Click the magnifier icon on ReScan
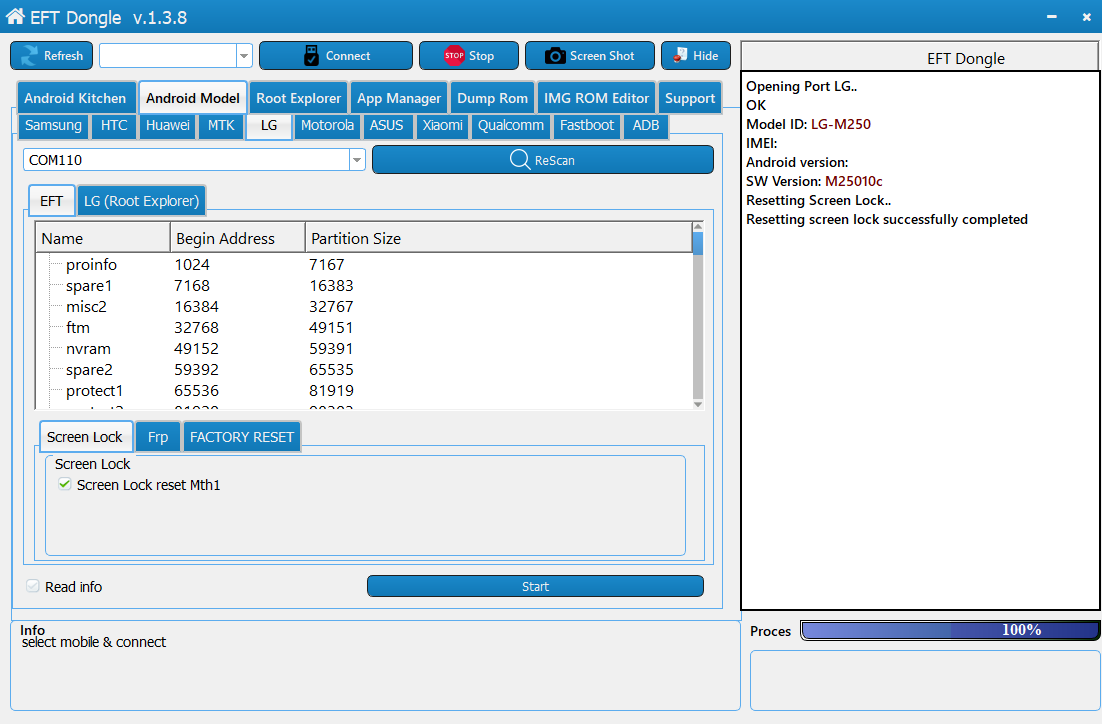This screenshot has width=1102, height=724. click(519, 160)
